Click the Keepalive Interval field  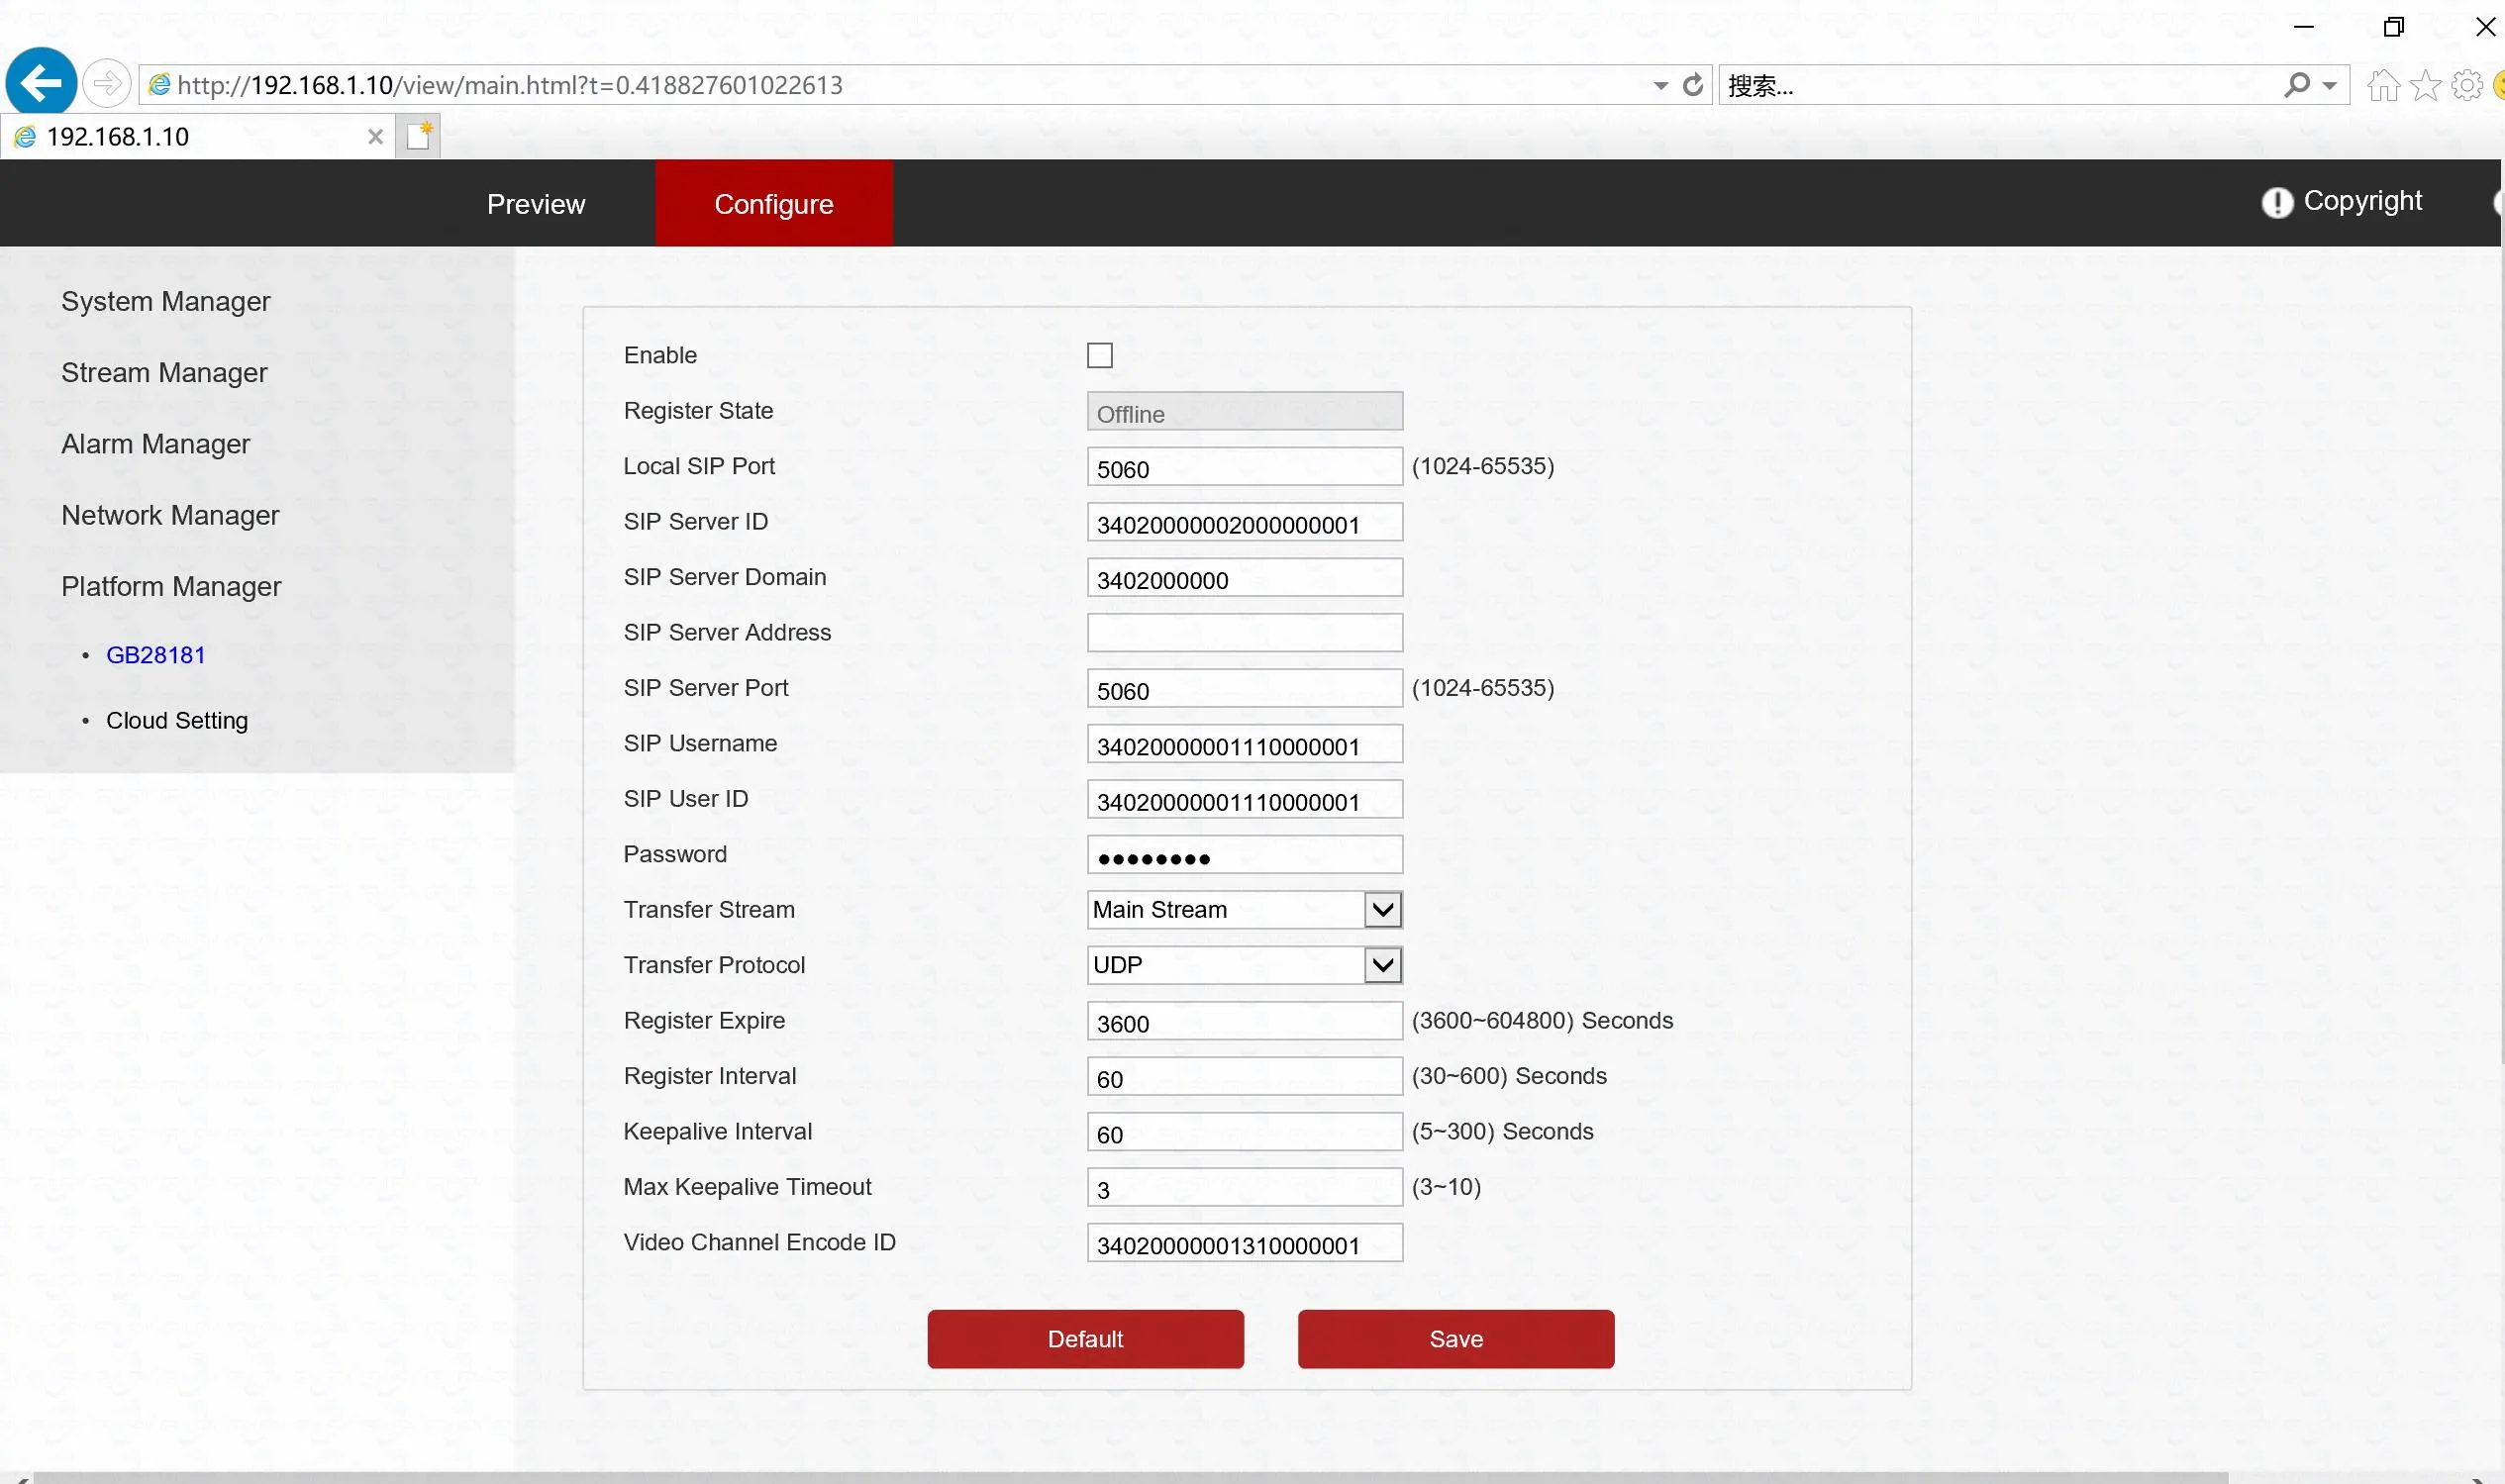coord(1244,1131)
